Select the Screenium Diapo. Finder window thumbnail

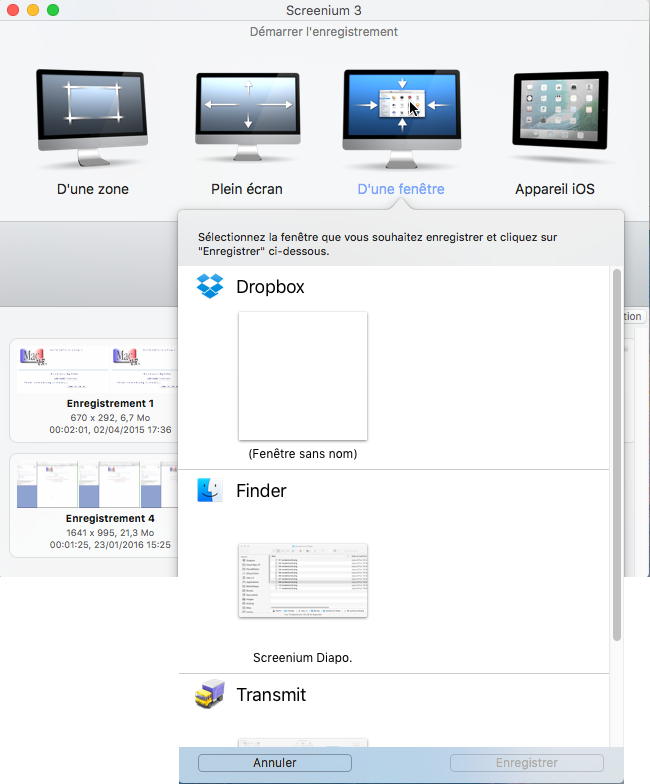tap(303, 580)
